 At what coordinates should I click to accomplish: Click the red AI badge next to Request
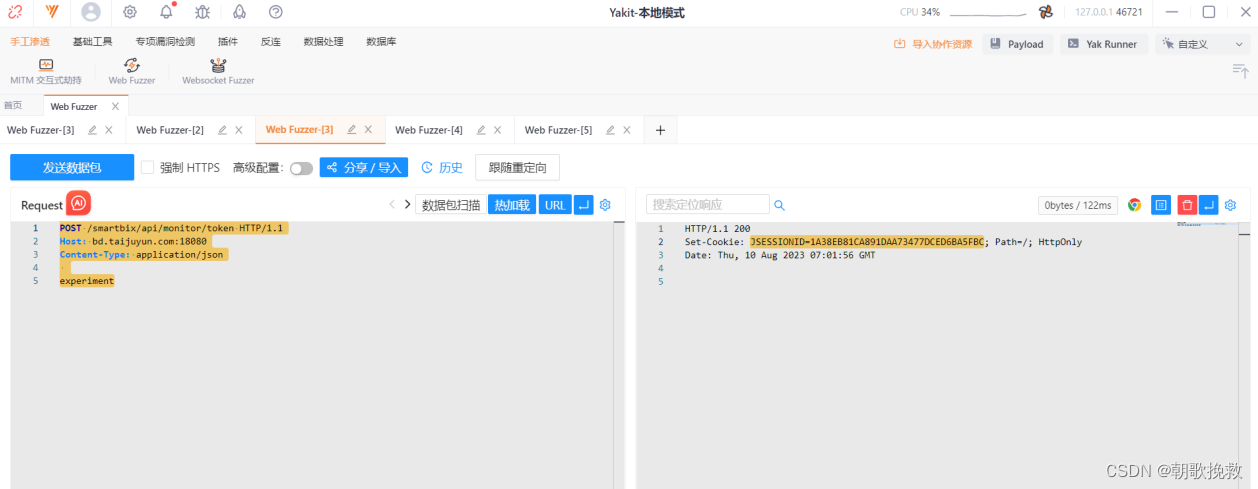79,203
